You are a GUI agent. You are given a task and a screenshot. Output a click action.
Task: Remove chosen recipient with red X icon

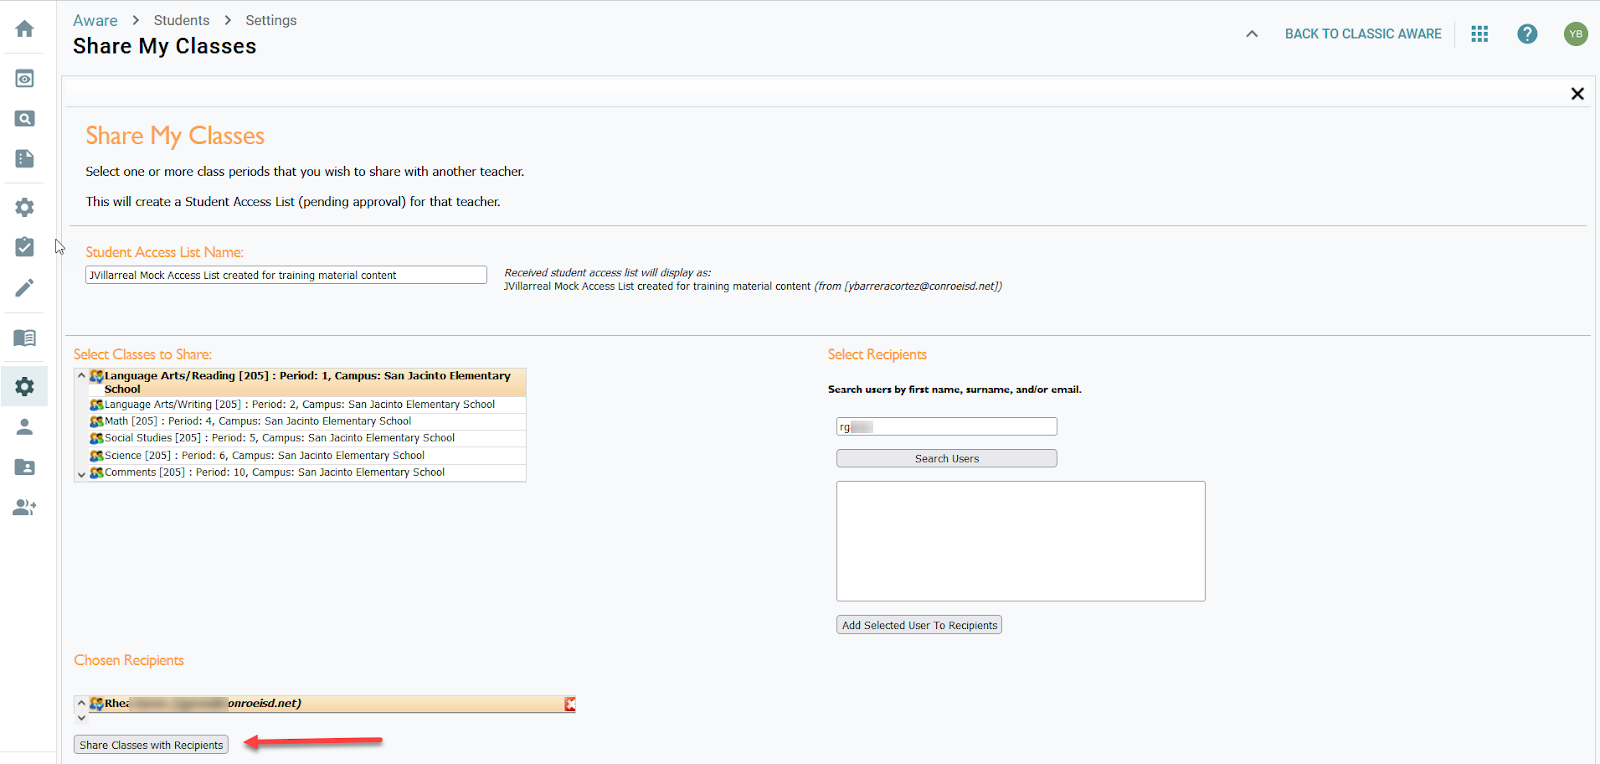(x=570, y=704)
